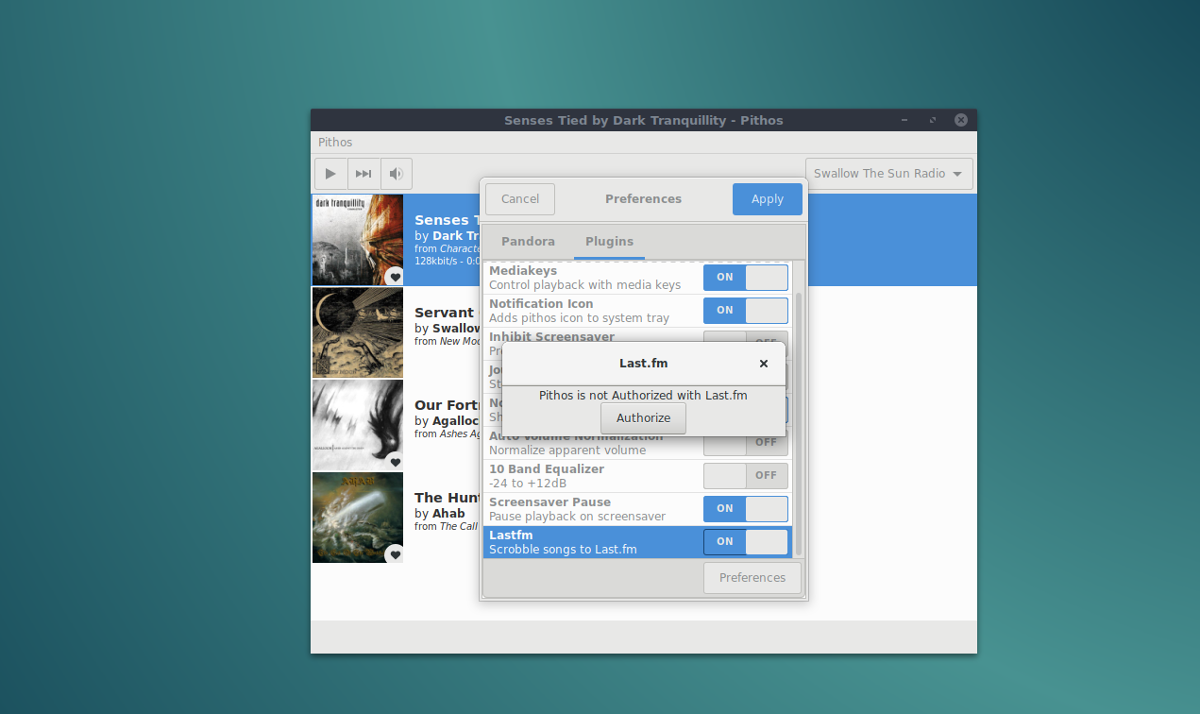The height and width of the screenshot is (714, 1200).
Task: Click heart icon on Our Fortress album art
Action: [395, 462]
